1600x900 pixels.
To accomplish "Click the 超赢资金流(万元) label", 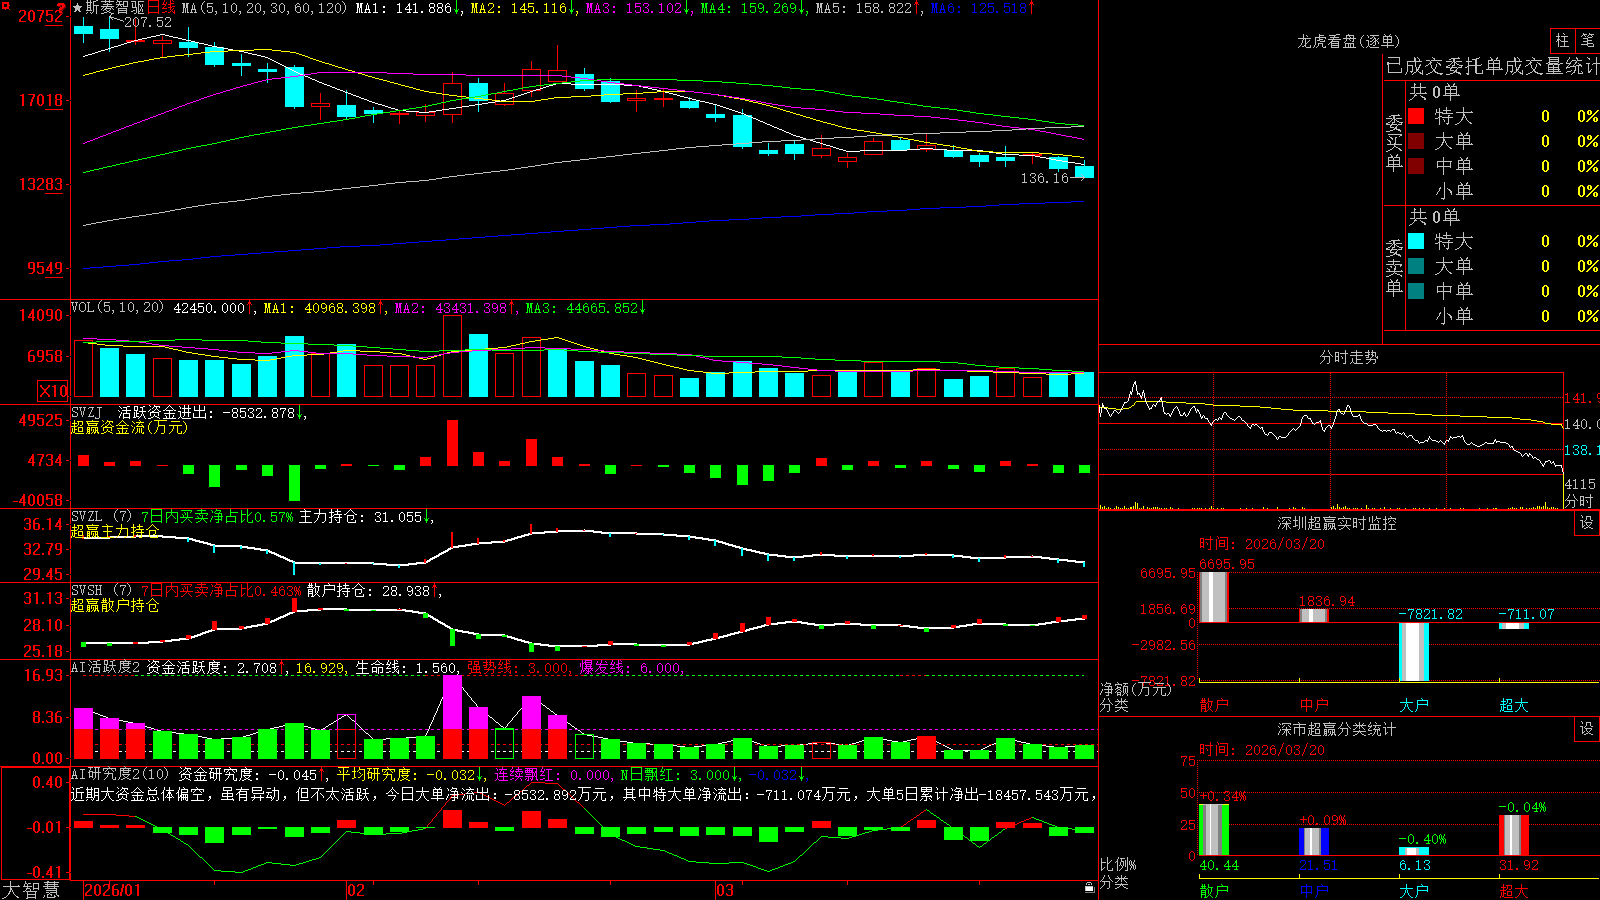I will 129,427.
